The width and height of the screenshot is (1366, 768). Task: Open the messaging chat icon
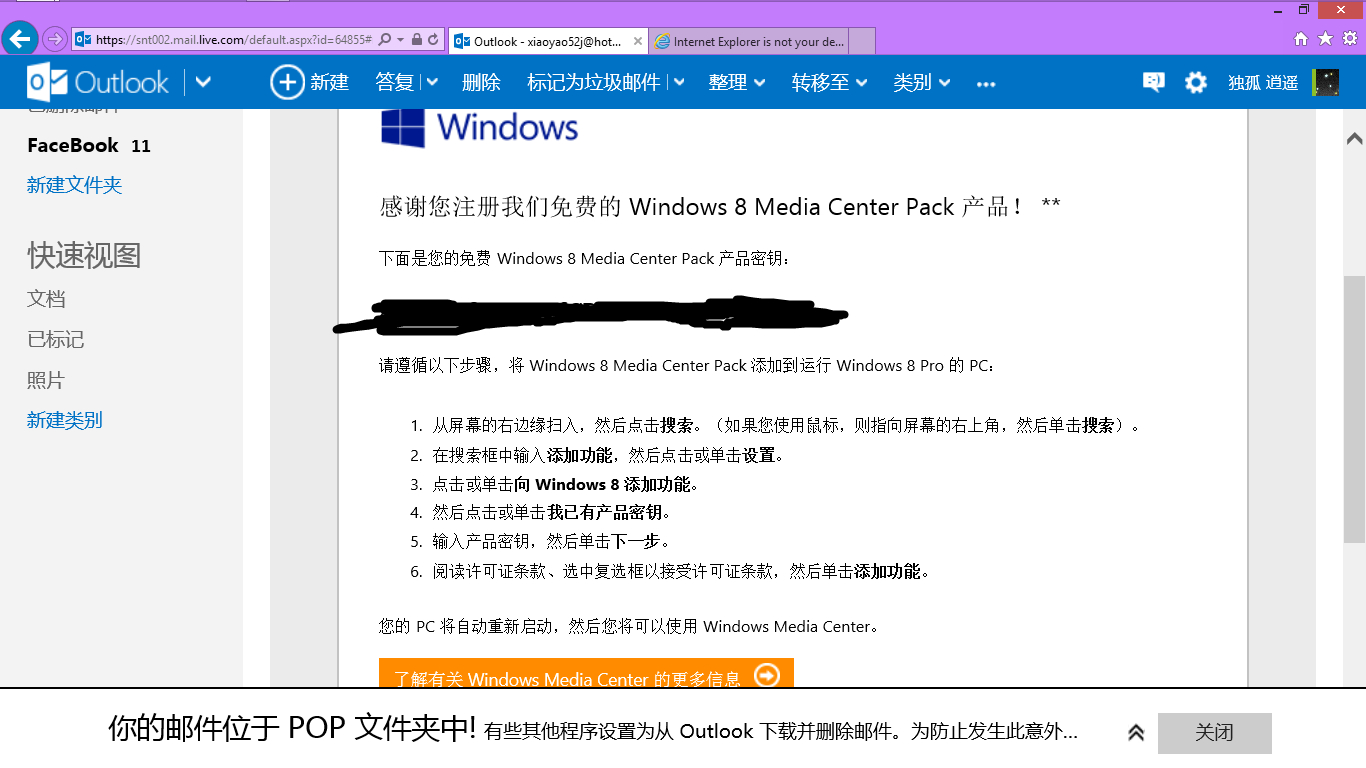click(1153, 82)
